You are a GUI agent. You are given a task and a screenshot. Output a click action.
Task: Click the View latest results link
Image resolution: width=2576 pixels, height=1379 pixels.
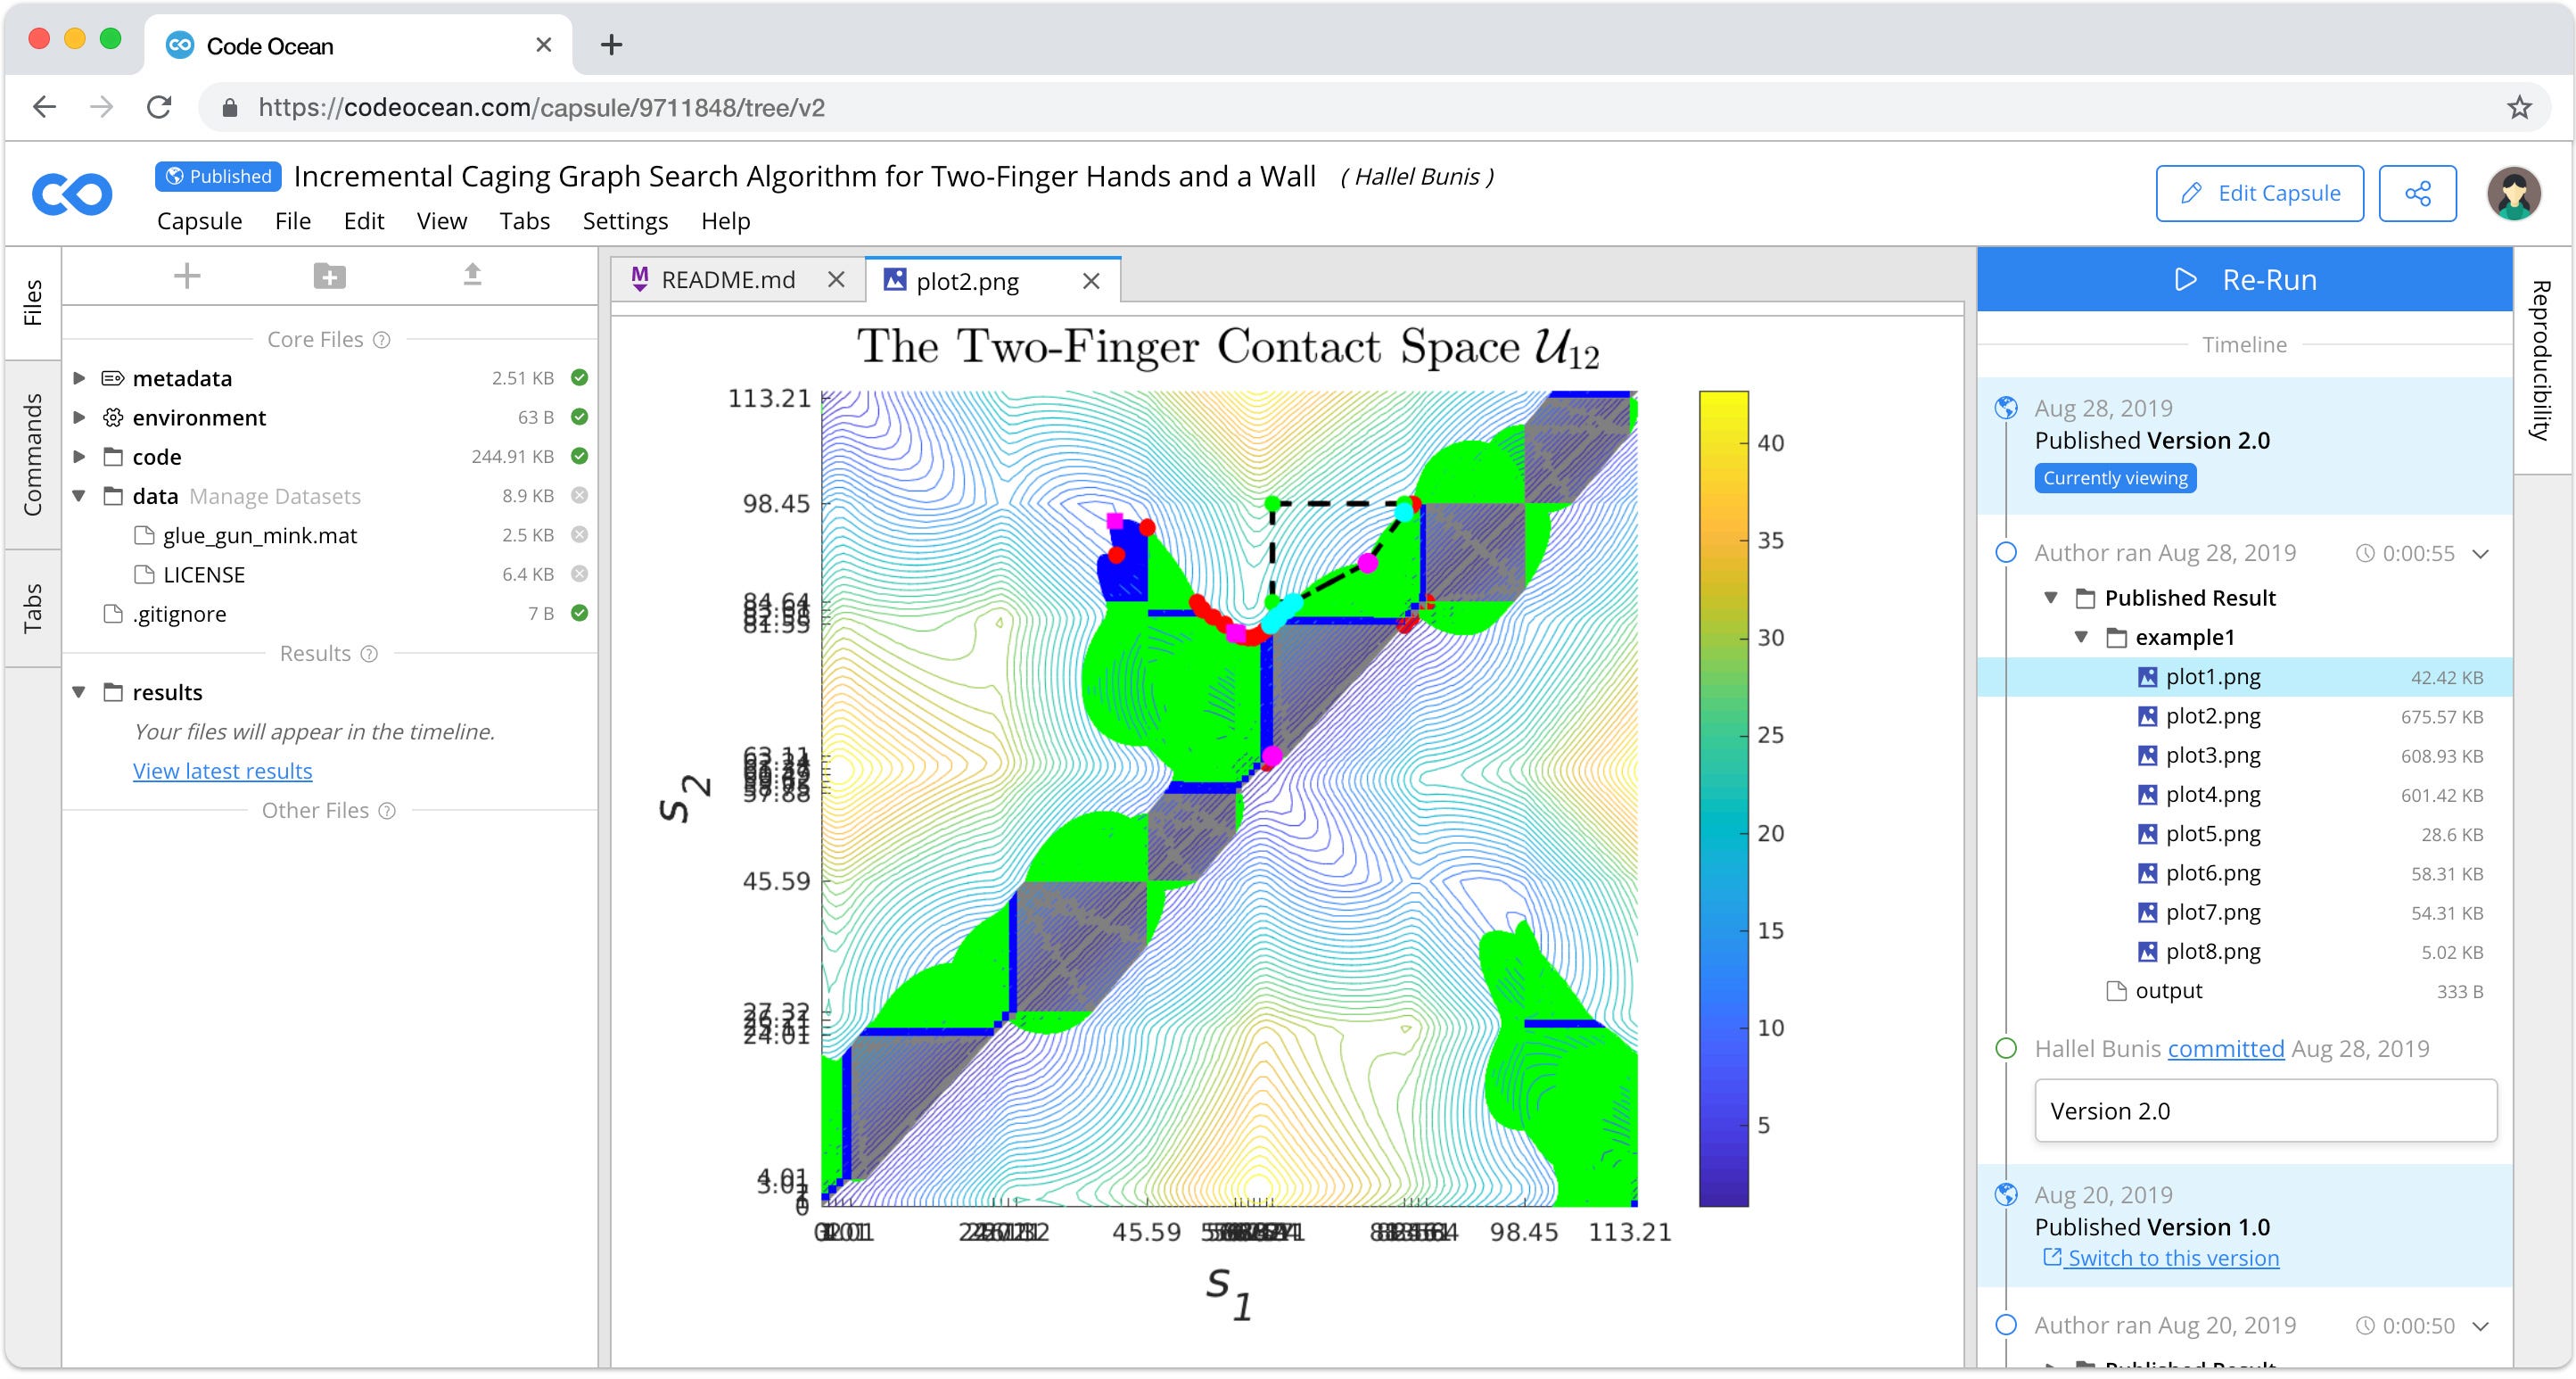pos(222,770)
